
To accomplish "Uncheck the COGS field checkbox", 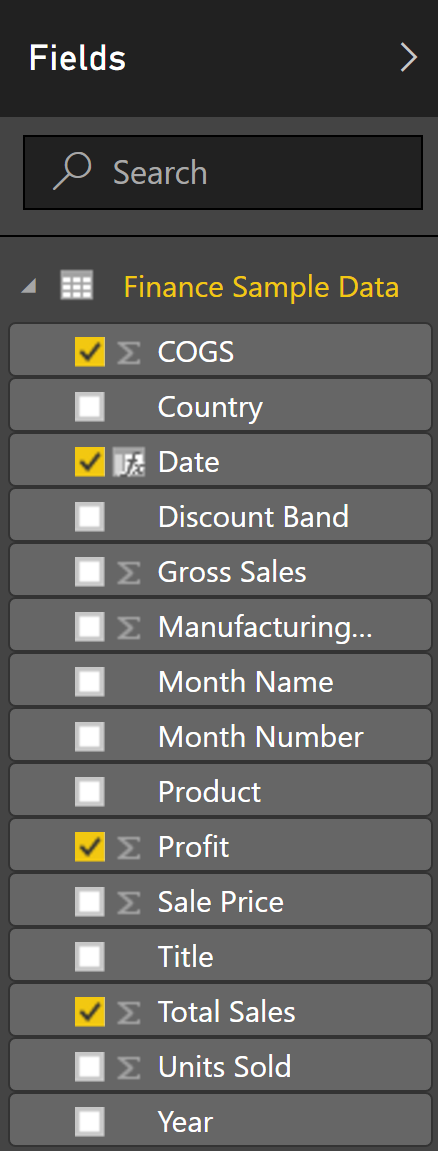I will tap(90, 352).
